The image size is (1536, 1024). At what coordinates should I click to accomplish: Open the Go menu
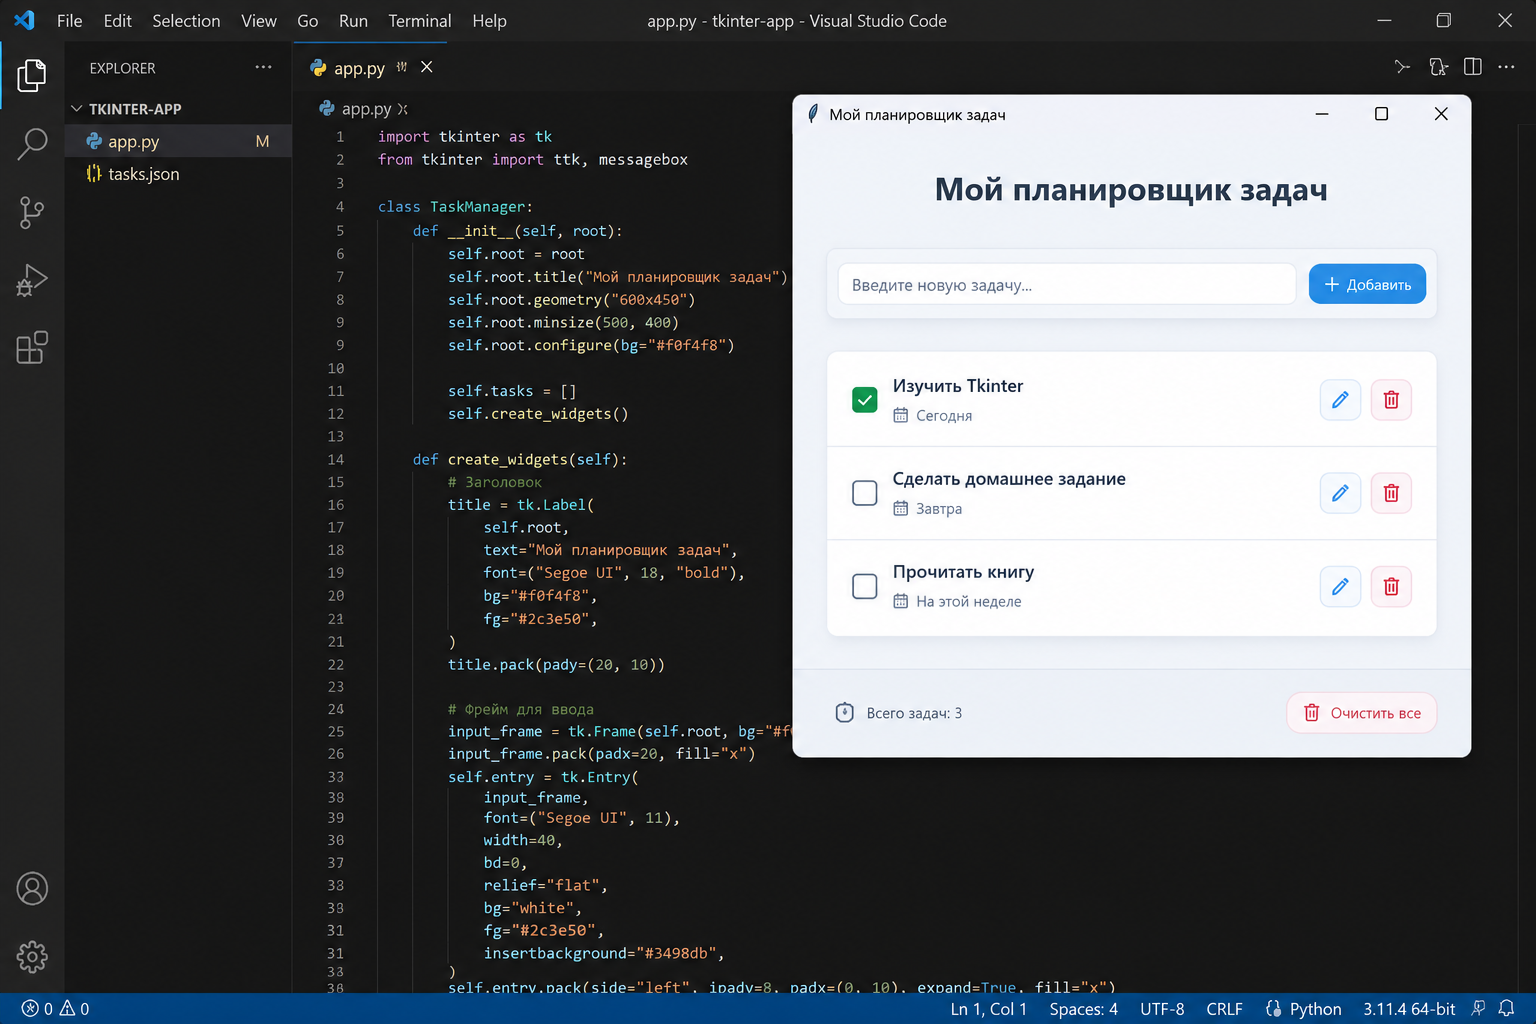point(308,21)
